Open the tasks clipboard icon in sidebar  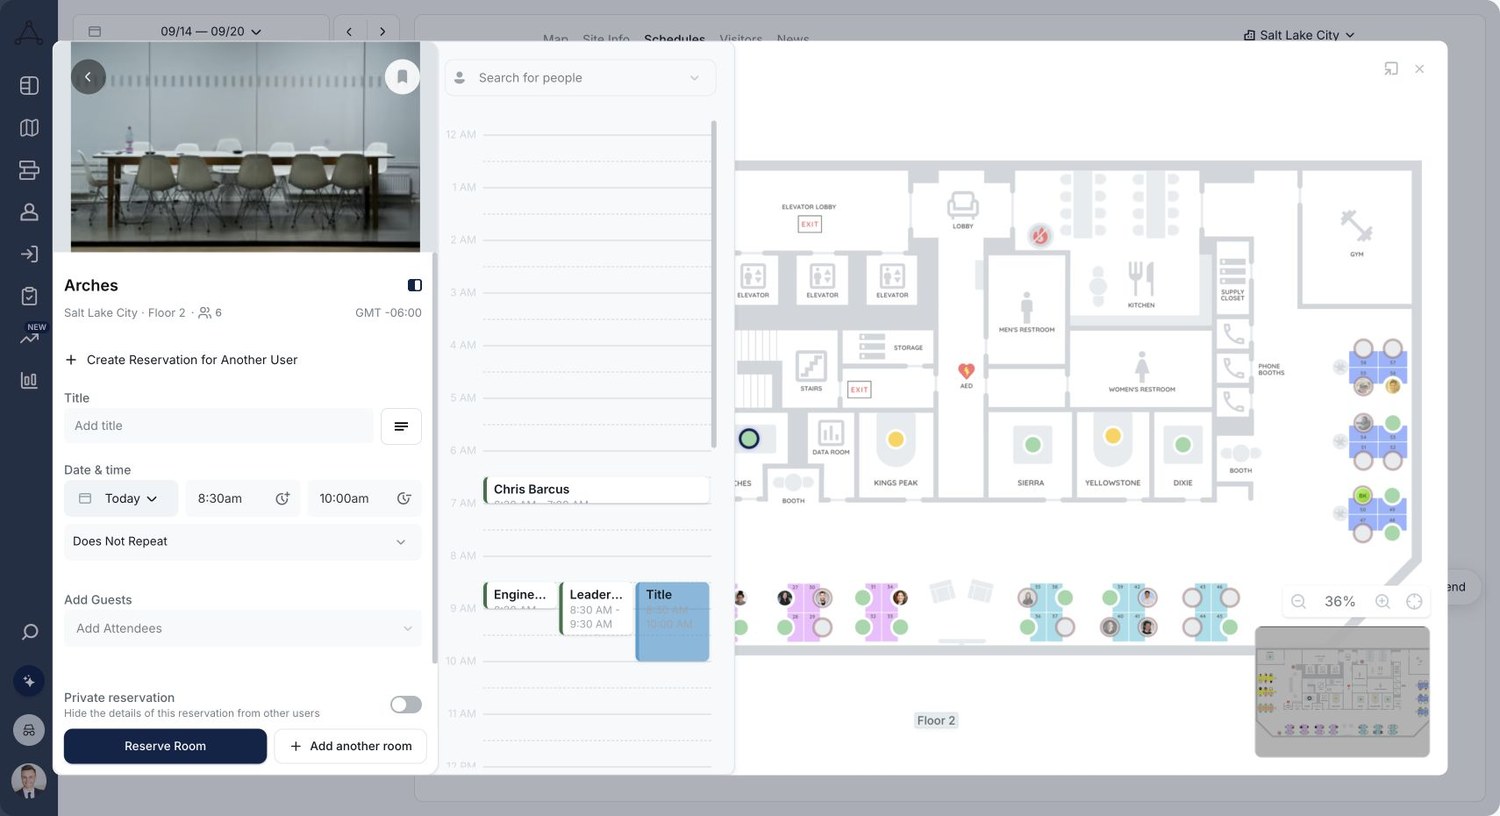pyautogui.click(x=29, y=296)
